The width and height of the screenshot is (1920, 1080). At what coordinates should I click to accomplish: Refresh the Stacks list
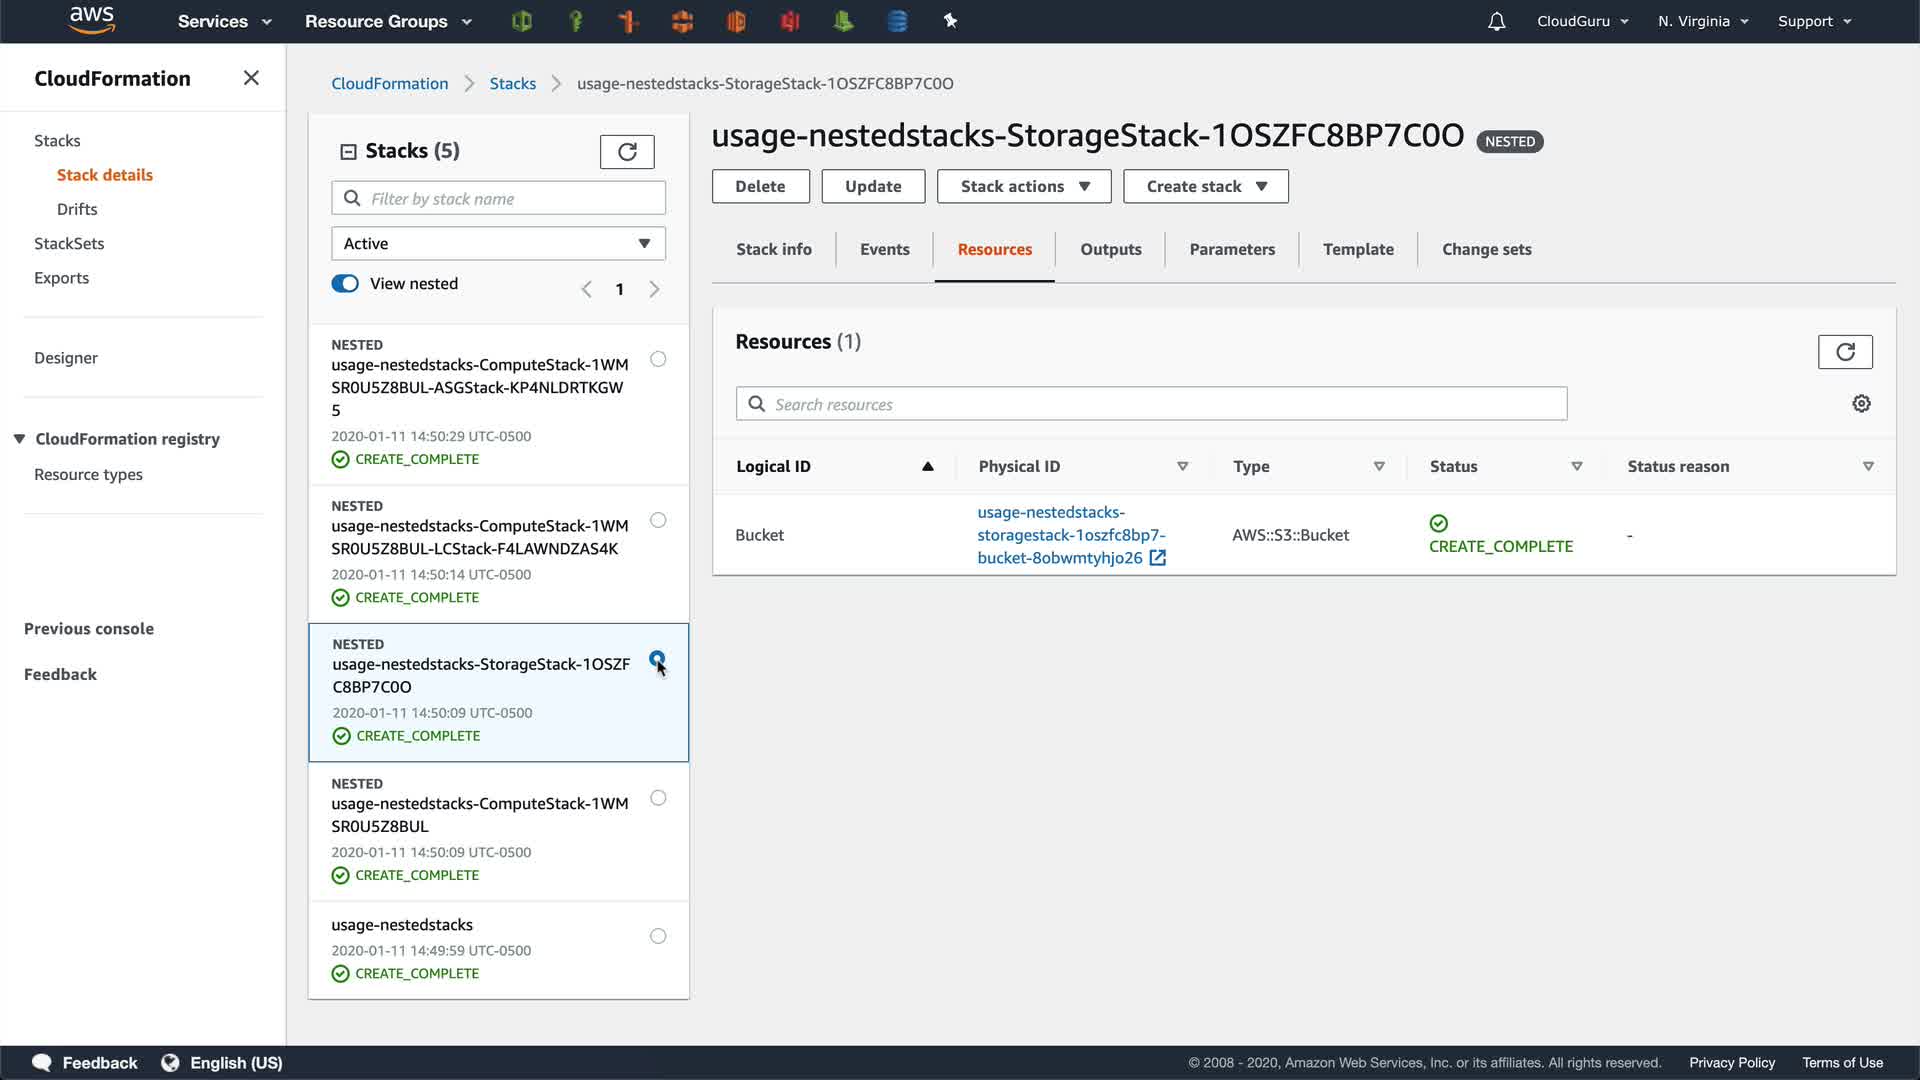point(627,152)
